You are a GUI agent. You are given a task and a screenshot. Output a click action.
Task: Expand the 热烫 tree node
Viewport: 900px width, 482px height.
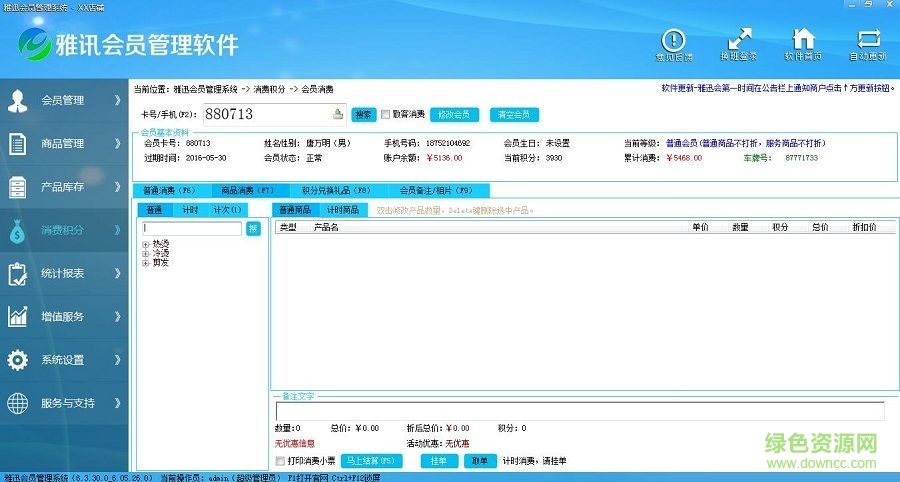[146, 244]
